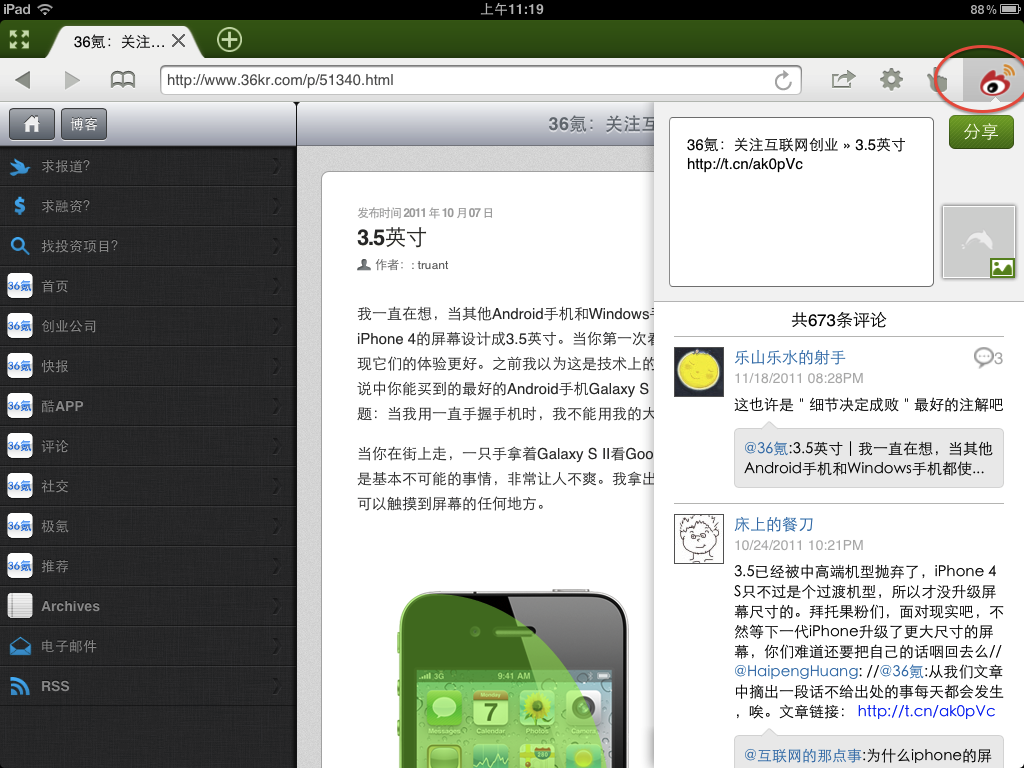1024x768 pixels.
Task: Reload the page with refresh icon
Action: pyautogui.click(x=783, y=80)
